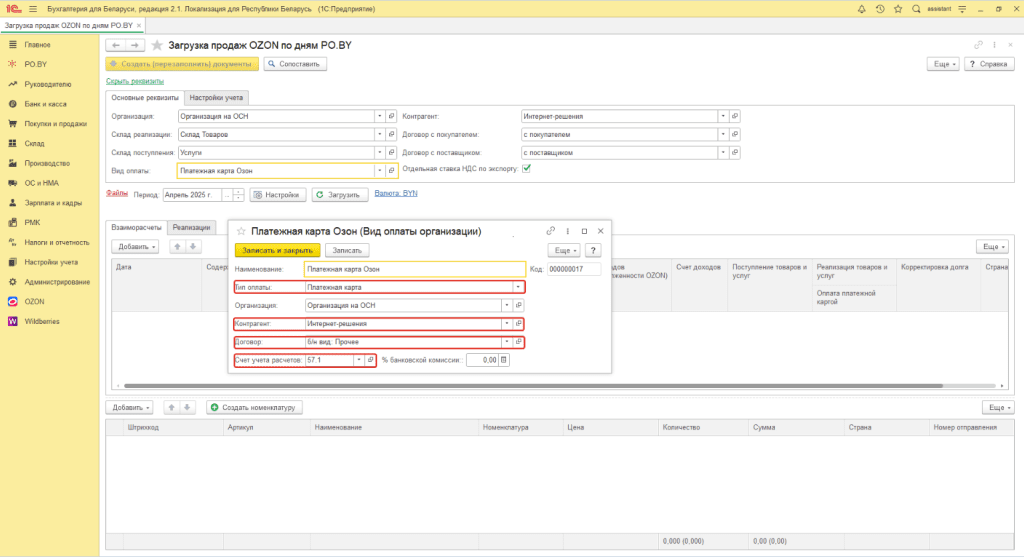Image resolution: width=1024 pixels, height=557 pixels.
Task: Open the search magnifier in title bar
Action: [916, 9]
